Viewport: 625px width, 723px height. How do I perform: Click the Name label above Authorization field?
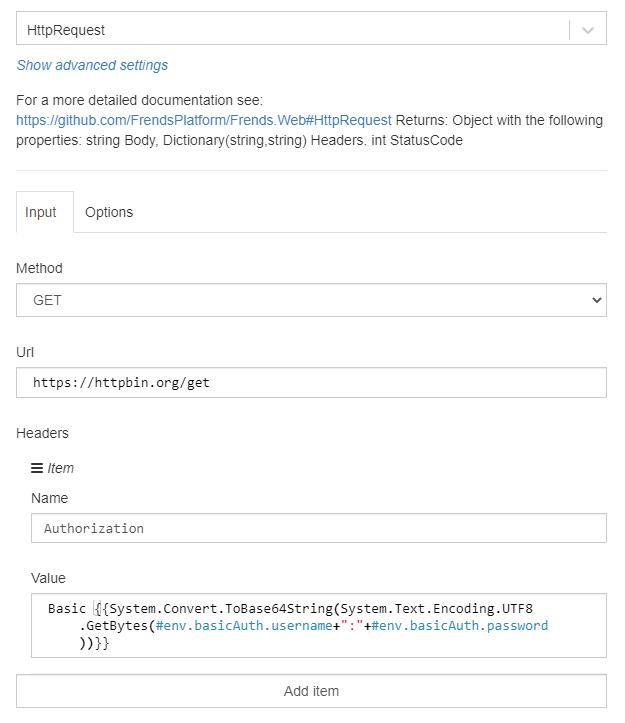click(49, 498)
